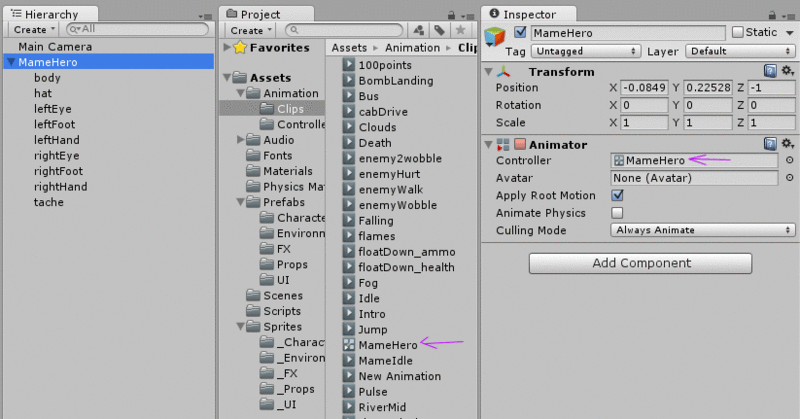The height and width of the screenshot is (419, 800).
Task: Click the Project search field
Action: pyautogui.click(x=344, y=30)
